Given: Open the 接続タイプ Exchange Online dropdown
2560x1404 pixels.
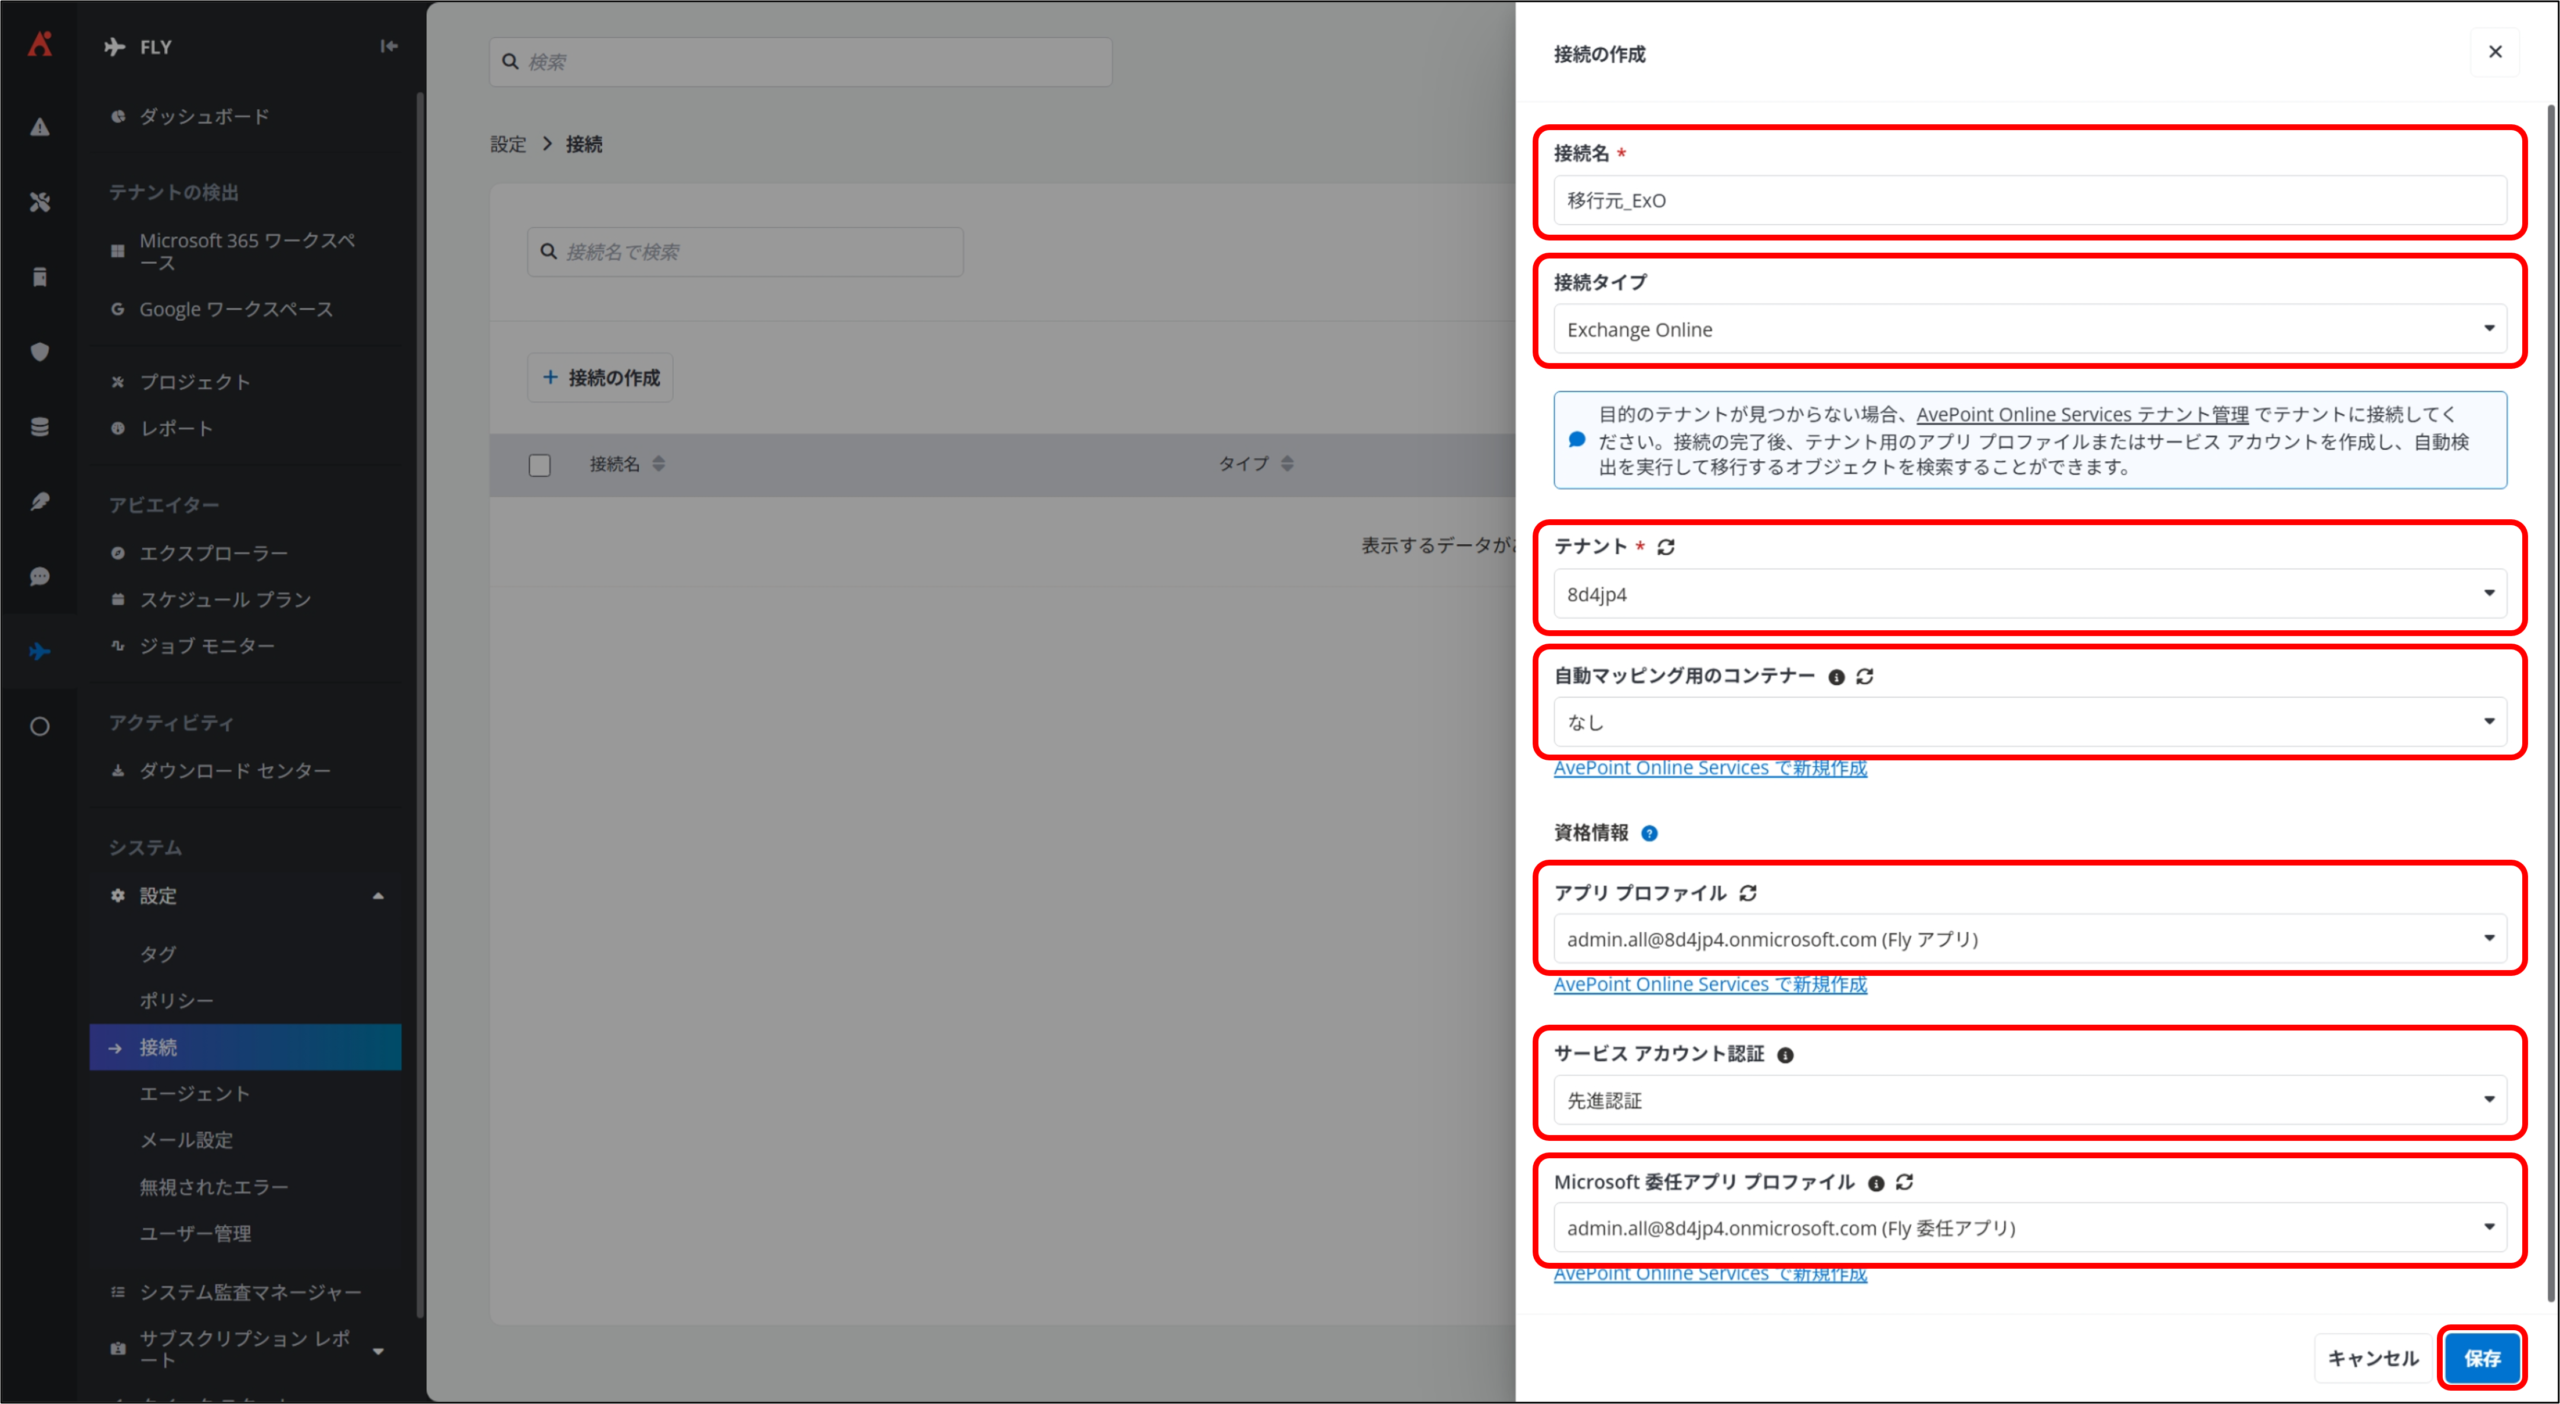Looking at the screenshot, I should click(x=2030, y=329).
